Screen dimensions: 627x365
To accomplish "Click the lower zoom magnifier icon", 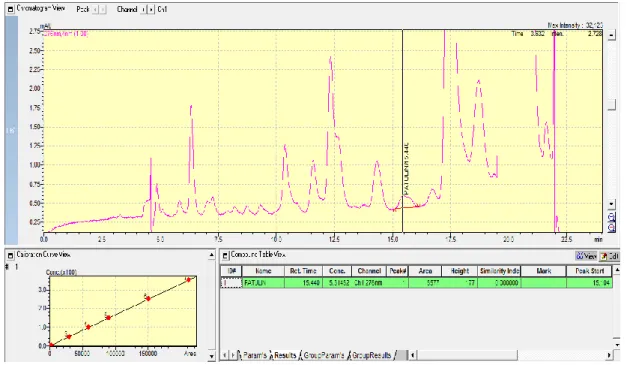I will [x=611, y=227].
